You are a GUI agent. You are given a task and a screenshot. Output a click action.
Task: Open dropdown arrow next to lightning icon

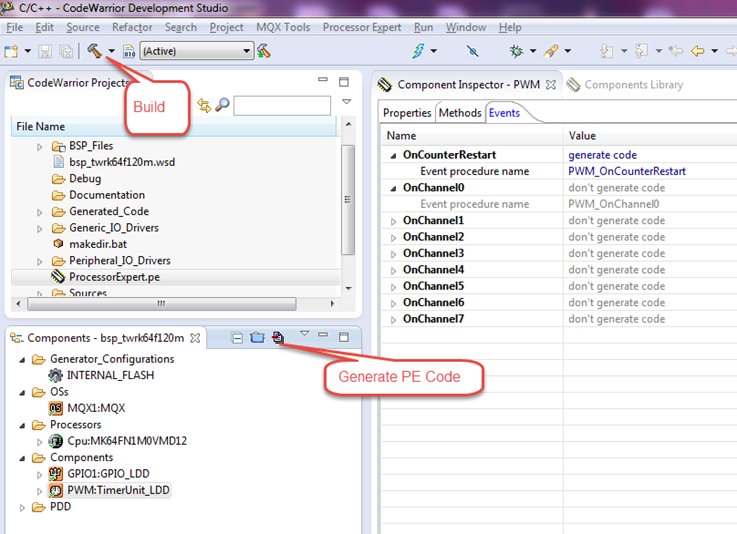[433, 51]
